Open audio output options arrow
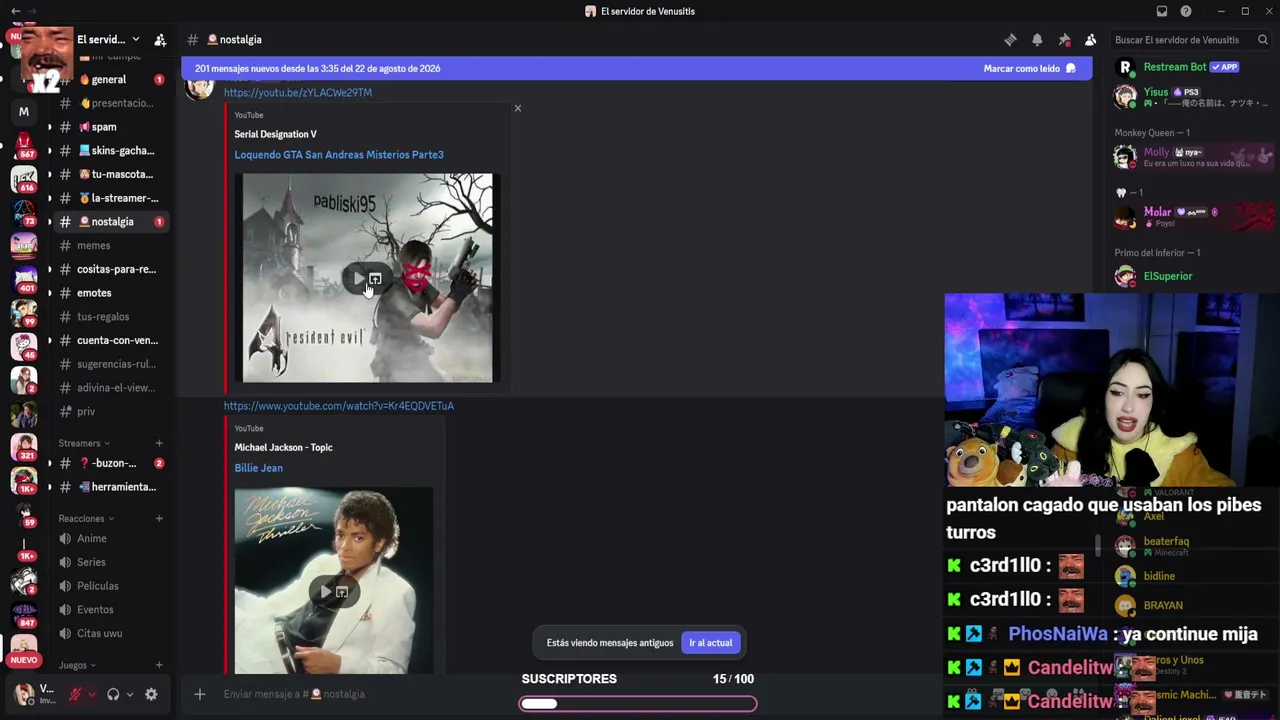Image resolution: width=1280 pixels, height=720 pixels. (x=130, y=694)
